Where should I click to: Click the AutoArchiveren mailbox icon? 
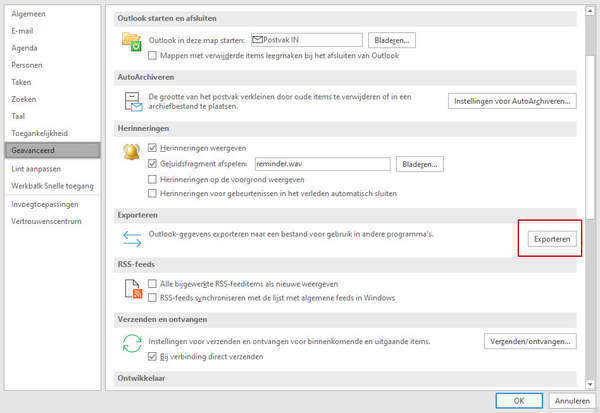(x=133, y=101)
